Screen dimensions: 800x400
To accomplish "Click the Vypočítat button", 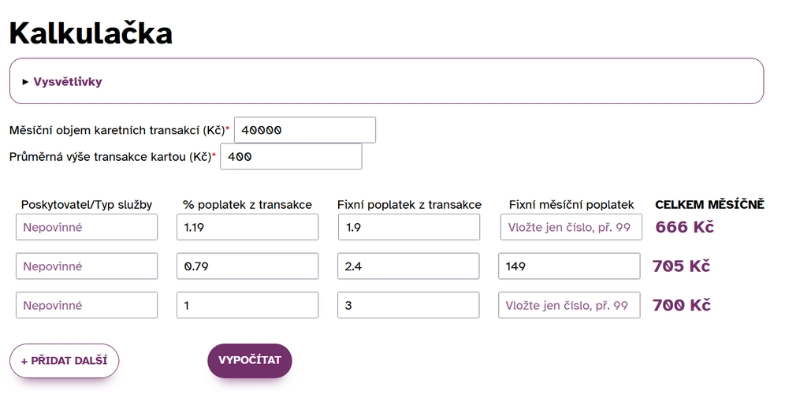I will (249, 361).
